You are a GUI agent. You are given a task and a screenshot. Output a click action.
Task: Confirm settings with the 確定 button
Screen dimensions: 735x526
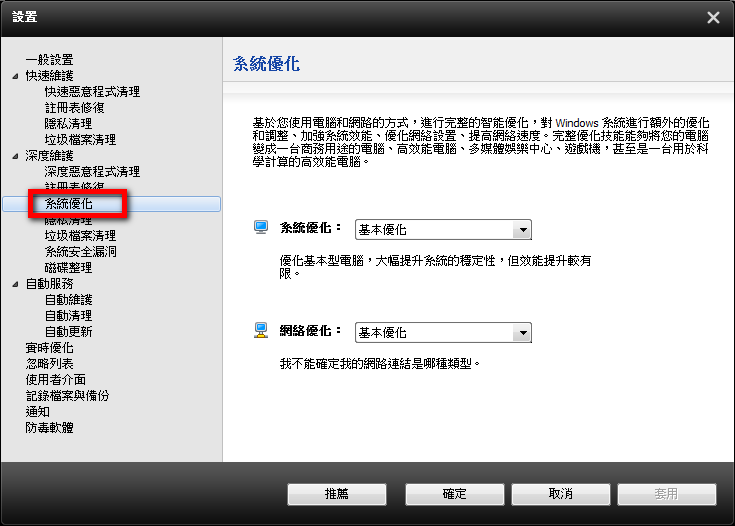pos(454,494)
